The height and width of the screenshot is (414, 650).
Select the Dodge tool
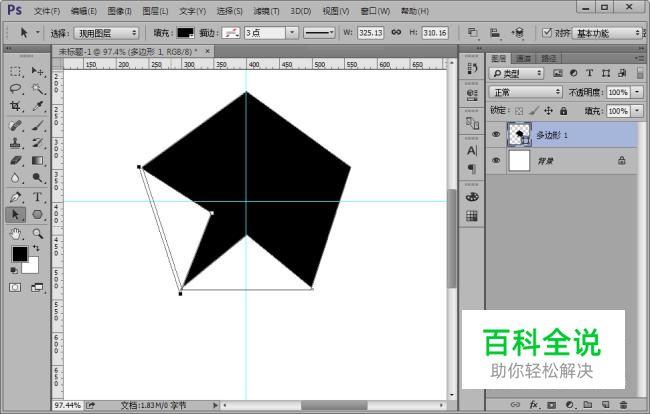[38, 178]
